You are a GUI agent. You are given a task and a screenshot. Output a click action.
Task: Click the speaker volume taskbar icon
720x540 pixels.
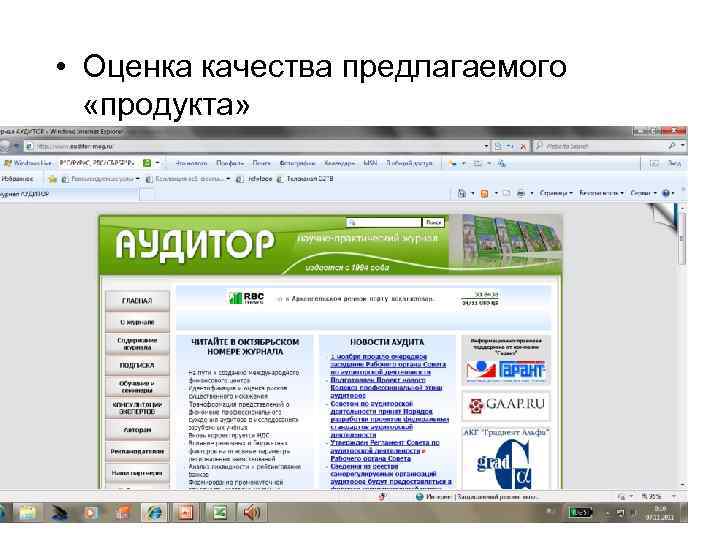[251, 512]
